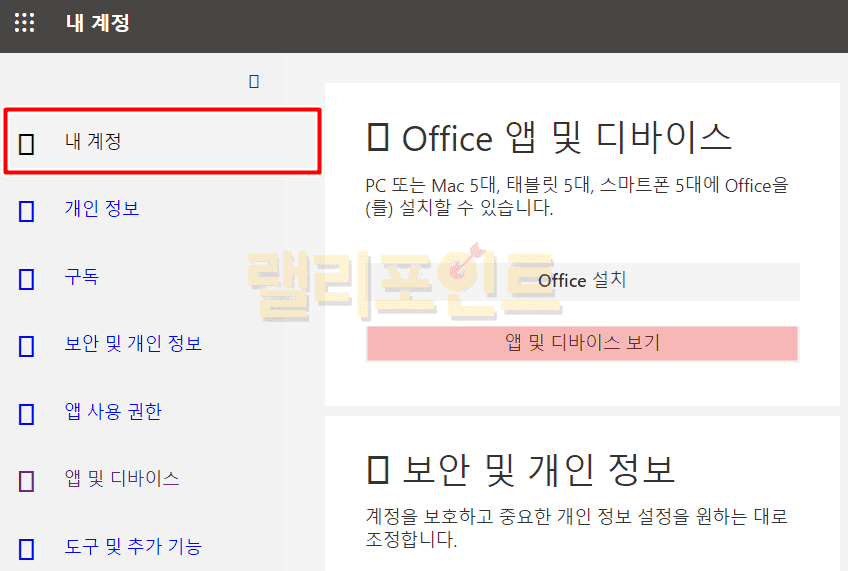This screenshot has width=848, height=571.
Task: Click the 앱 및 디바이스 sidebar icon
Action: pyautogui.click(x=27, y=480)
